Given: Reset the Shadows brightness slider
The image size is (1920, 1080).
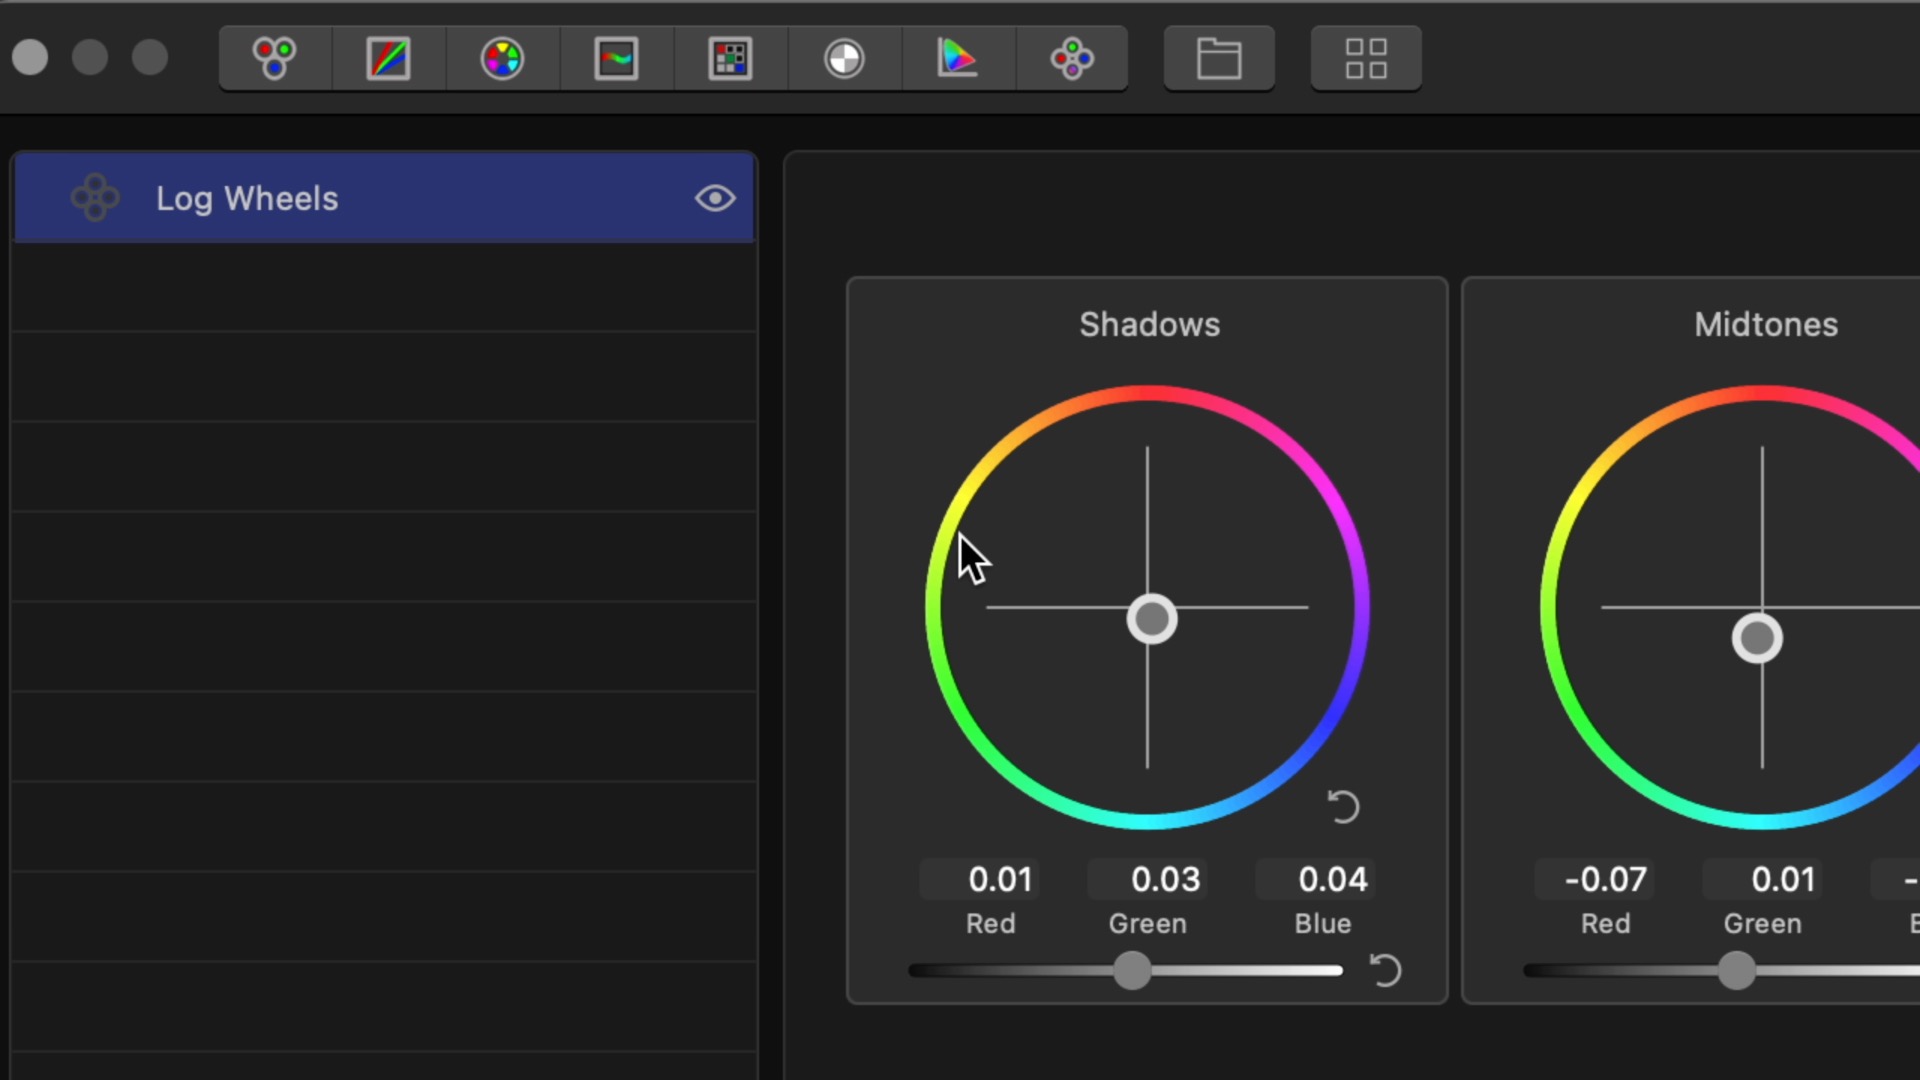Looking at the screenshot, I should [1385, 970].
